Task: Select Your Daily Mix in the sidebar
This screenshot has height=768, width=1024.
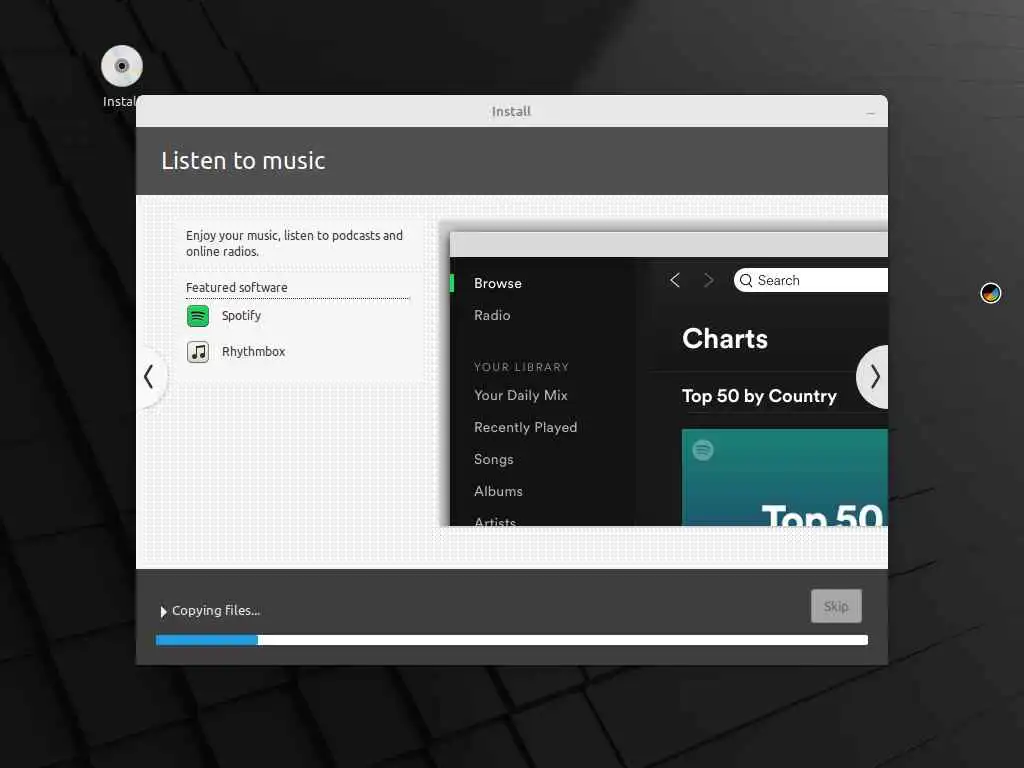Action: (520, 396)
